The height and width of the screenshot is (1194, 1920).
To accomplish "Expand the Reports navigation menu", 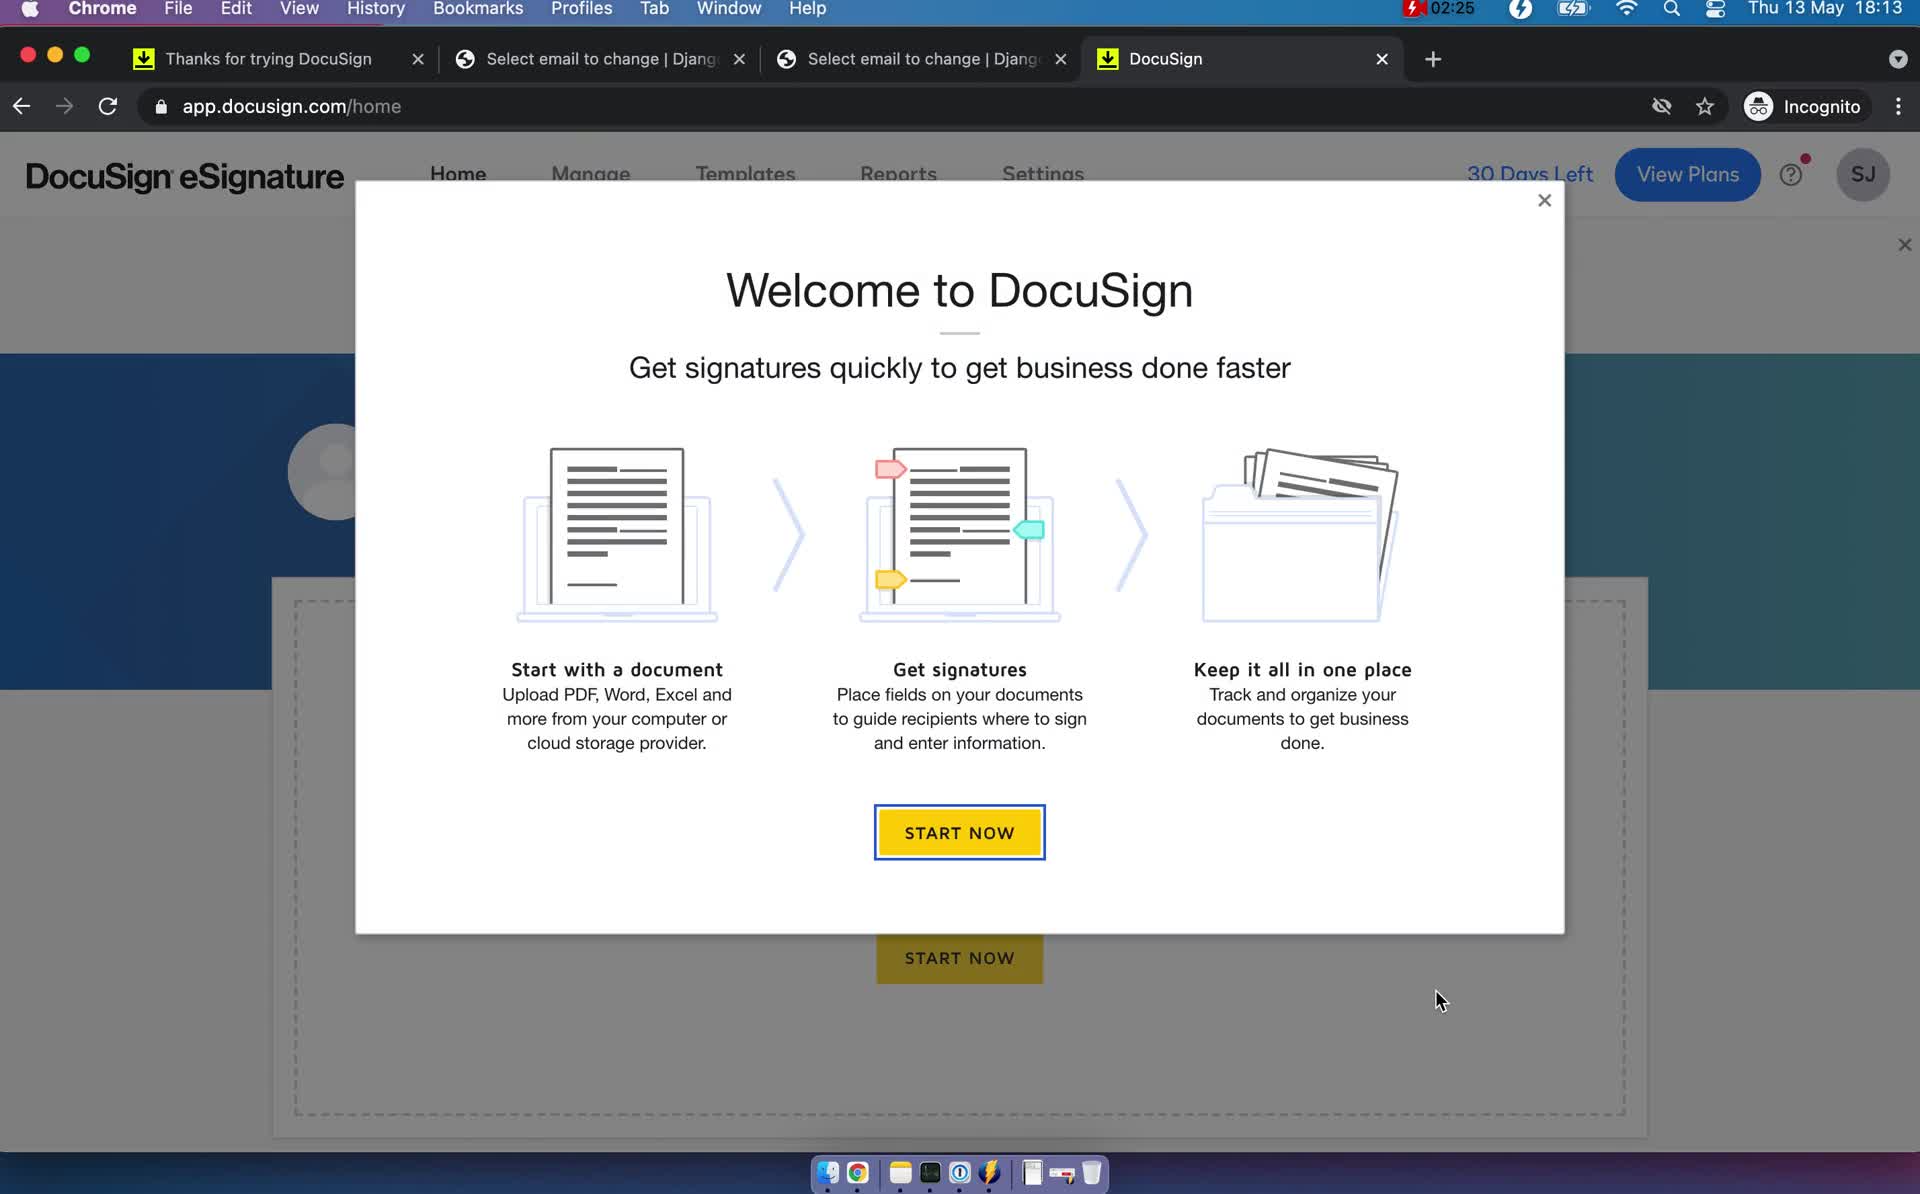I will 899,173.
